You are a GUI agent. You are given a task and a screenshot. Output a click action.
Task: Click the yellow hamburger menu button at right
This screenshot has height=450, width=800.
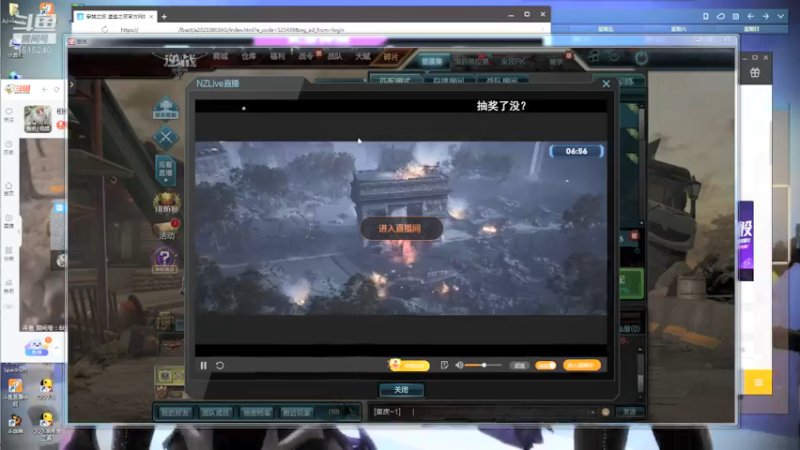click(x=758, y=383)
